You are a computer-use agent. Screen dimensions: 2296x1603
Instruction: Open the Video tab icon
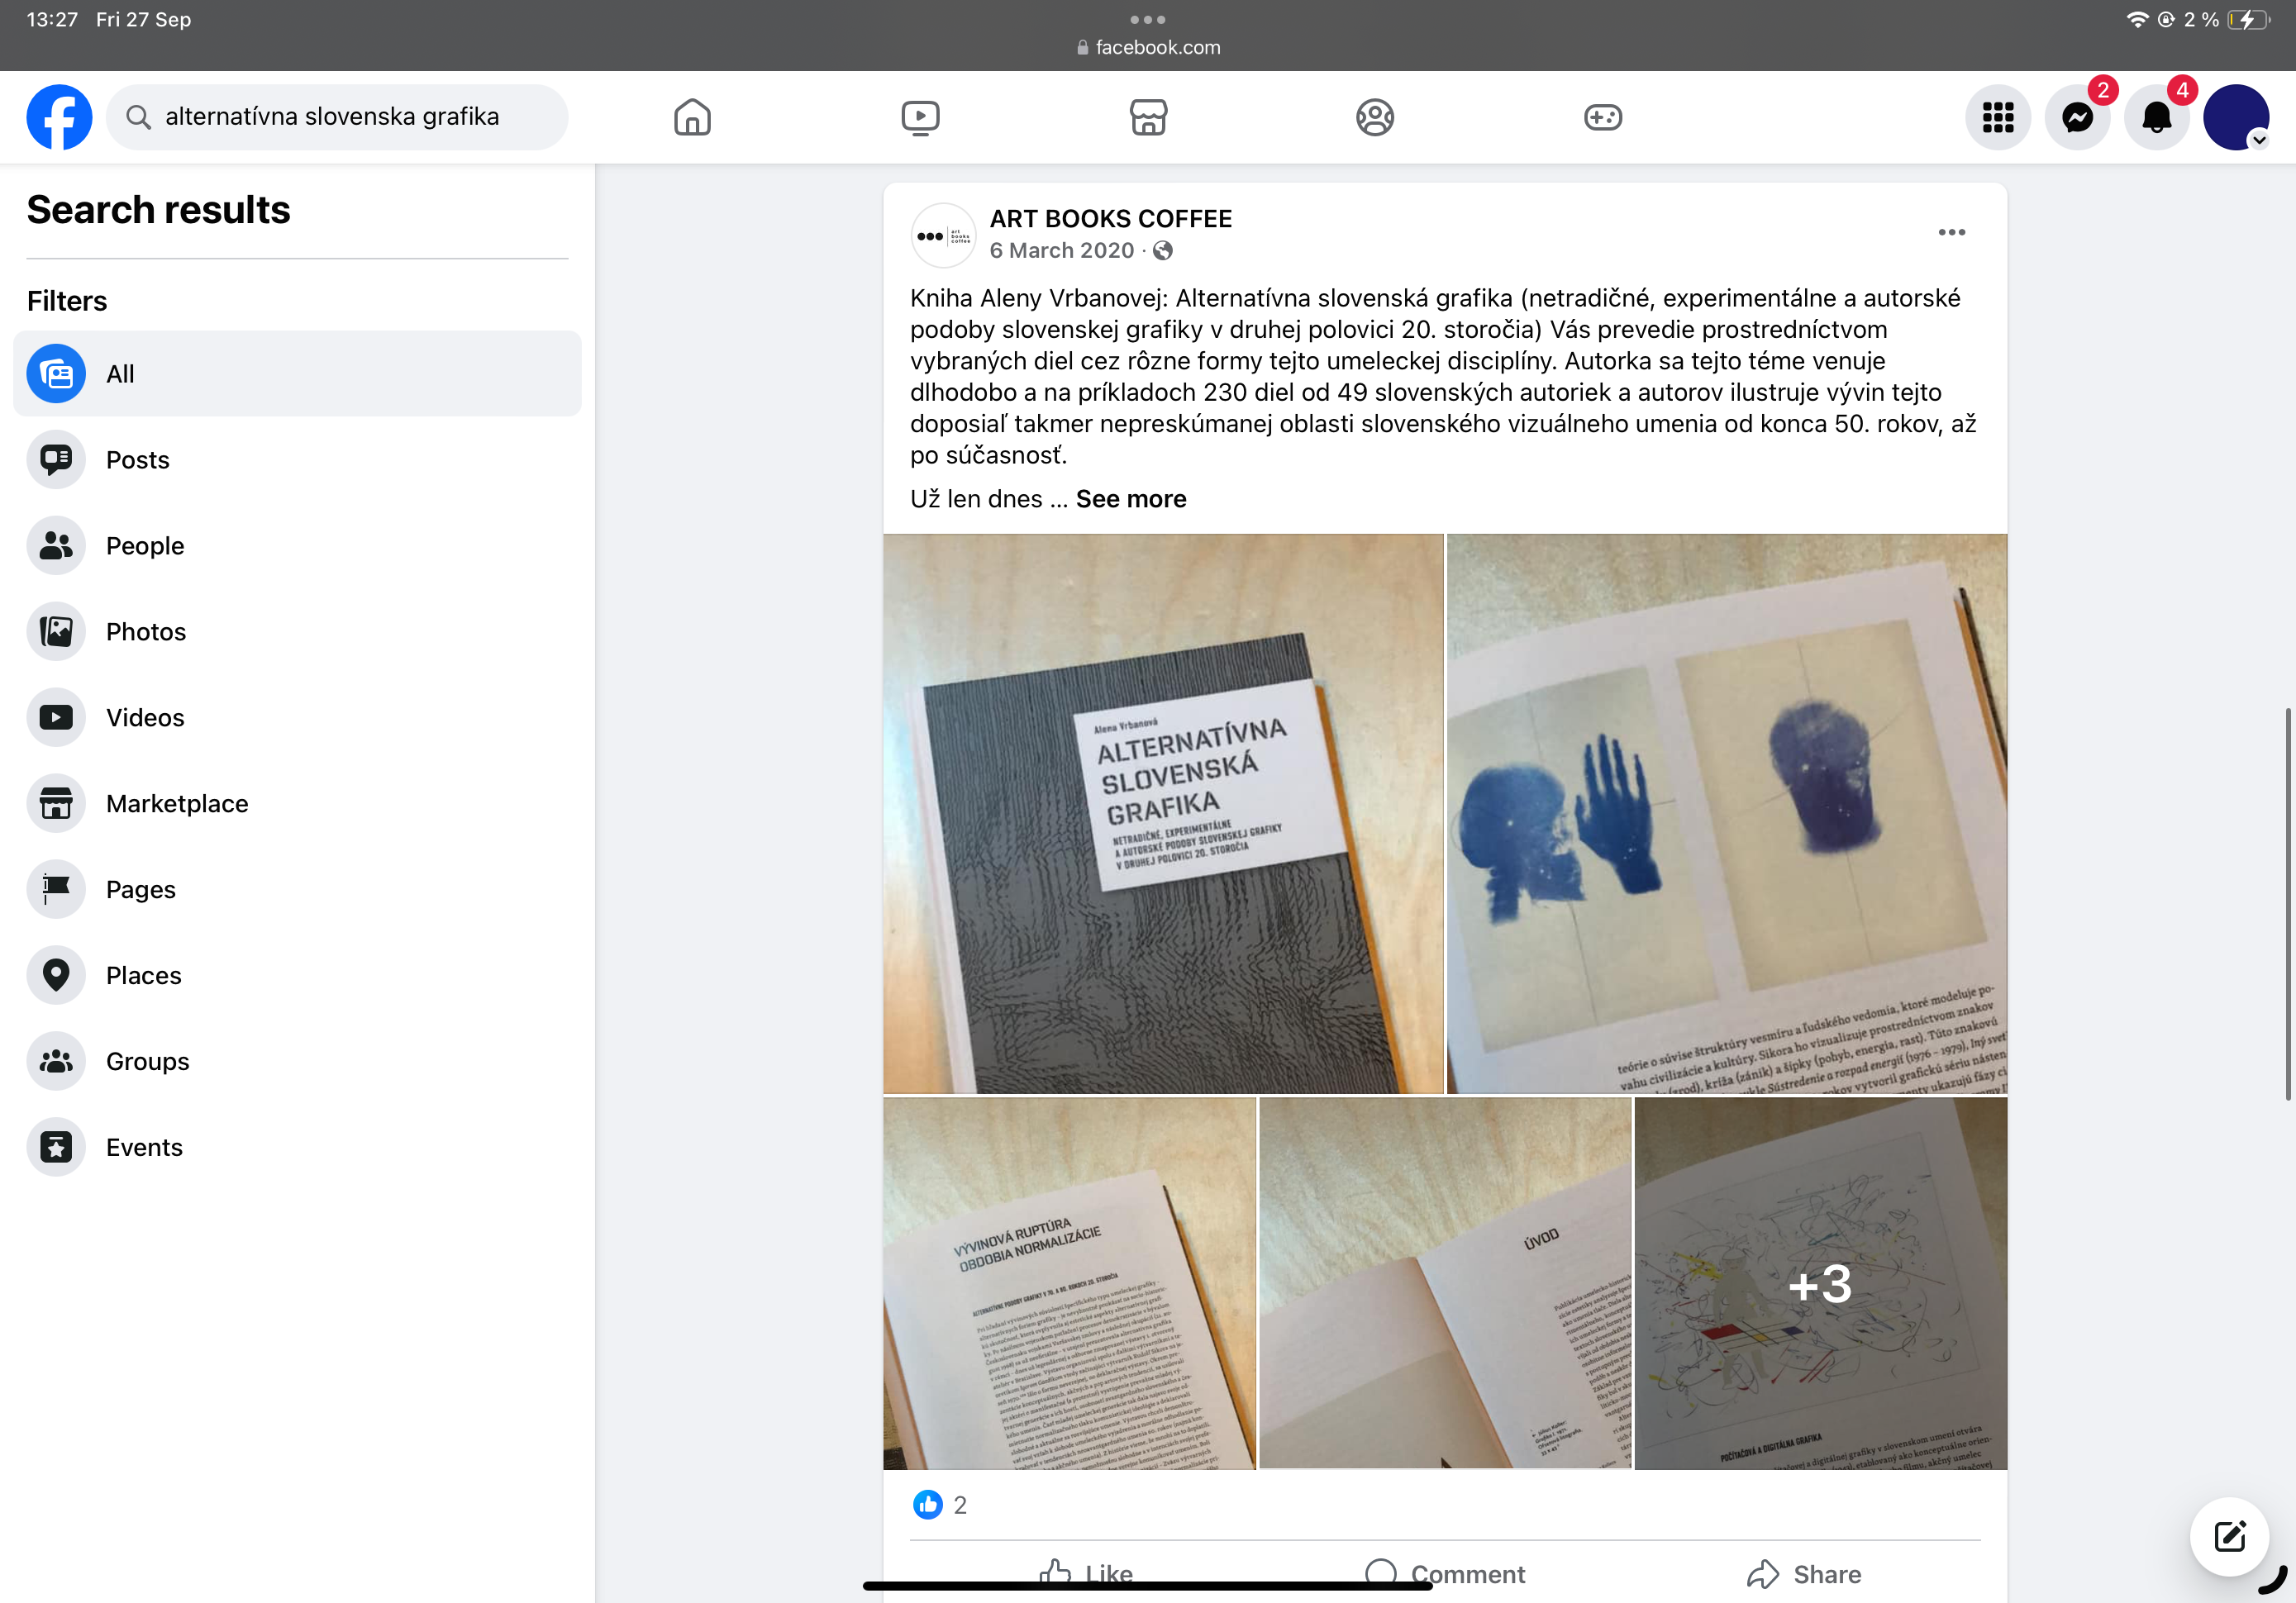[920, 117]
